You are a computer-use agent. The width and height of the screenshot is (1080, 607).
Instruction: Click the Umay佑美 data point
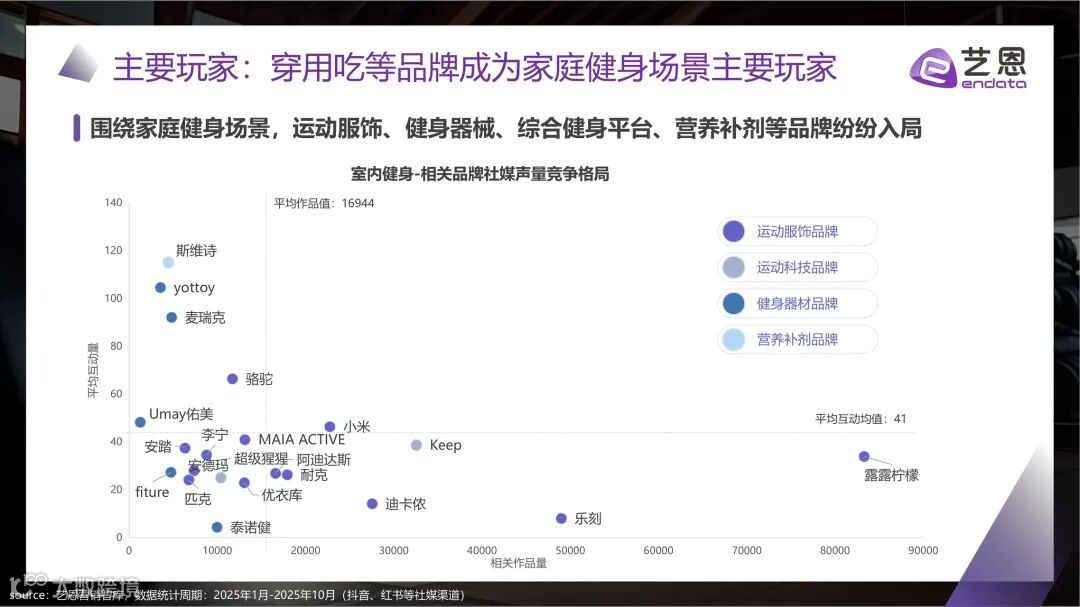coord(140,422)
